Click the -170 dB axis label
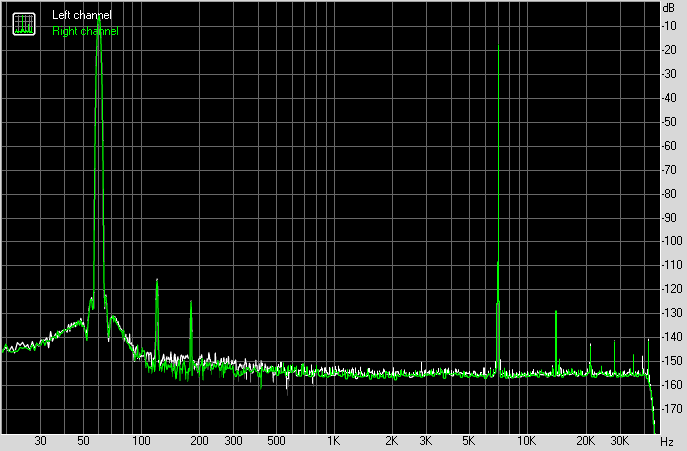This screenshot has width=687, height=451. 672,408
